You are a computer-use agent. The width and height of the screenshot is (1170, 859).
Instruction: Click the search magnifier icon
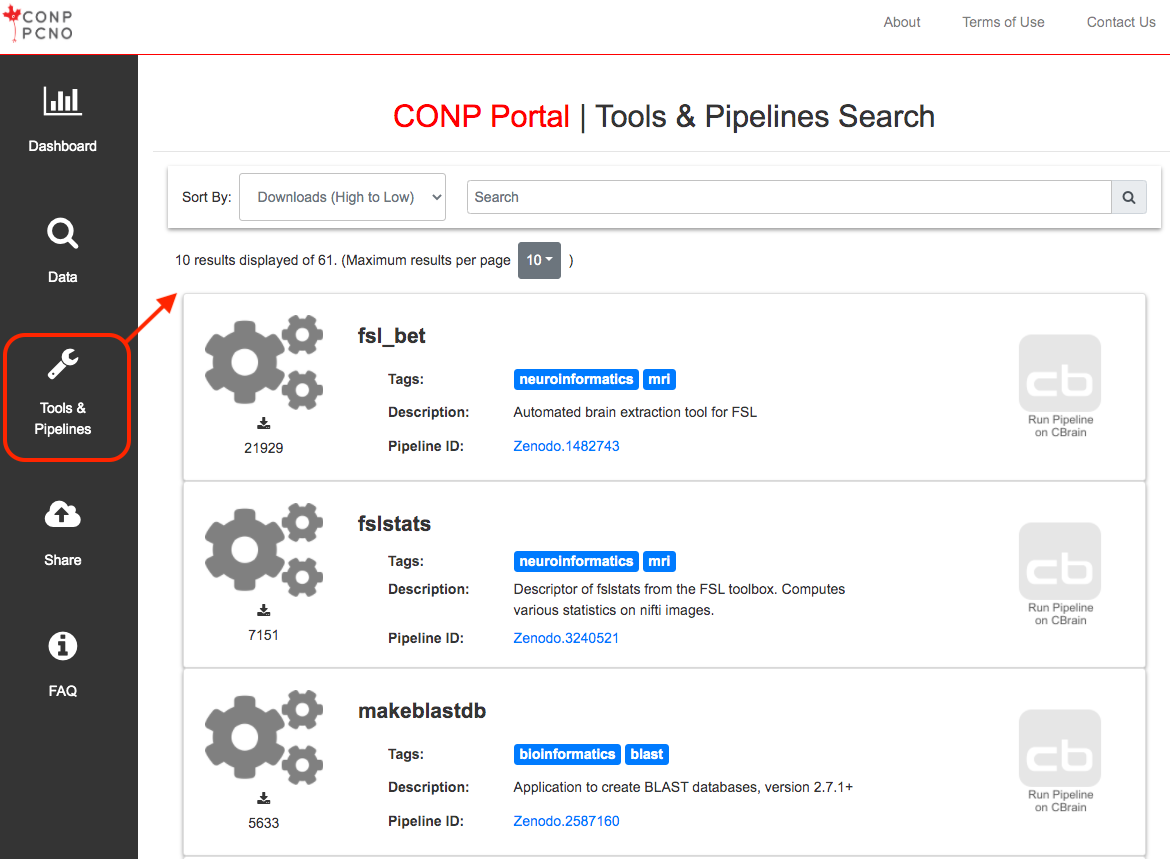pyautogui.click(x=1129, y=197)
